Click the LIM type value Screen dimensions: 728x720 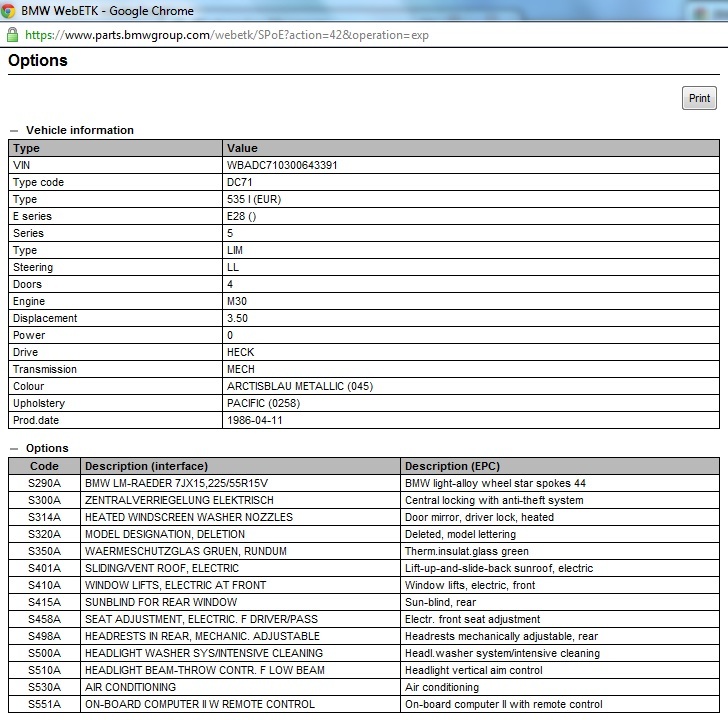pyautogui.click(x=234, y=250)
